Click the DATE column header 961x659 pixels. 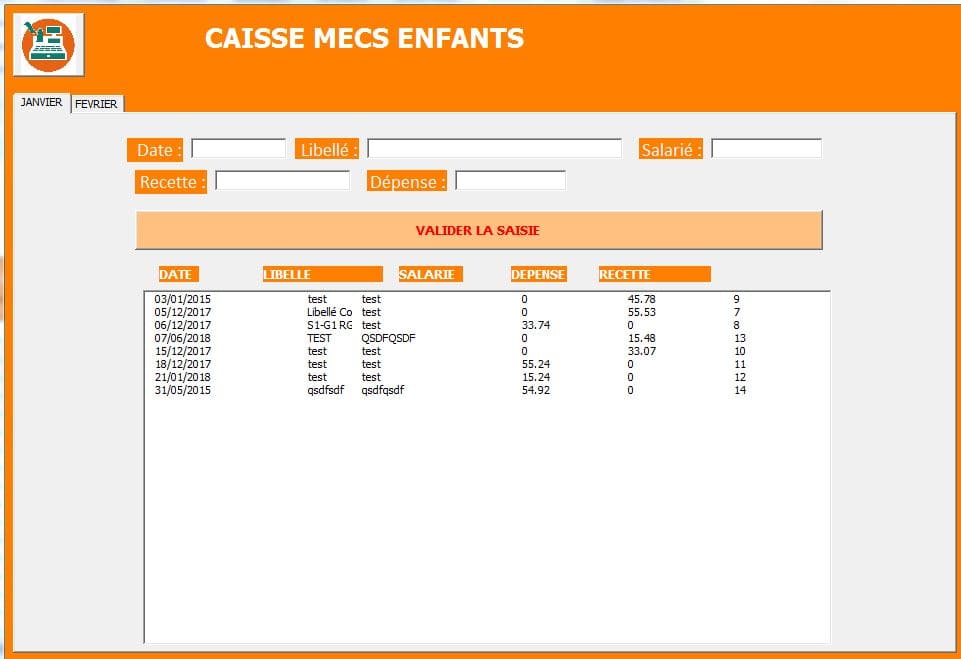point(178,274)
